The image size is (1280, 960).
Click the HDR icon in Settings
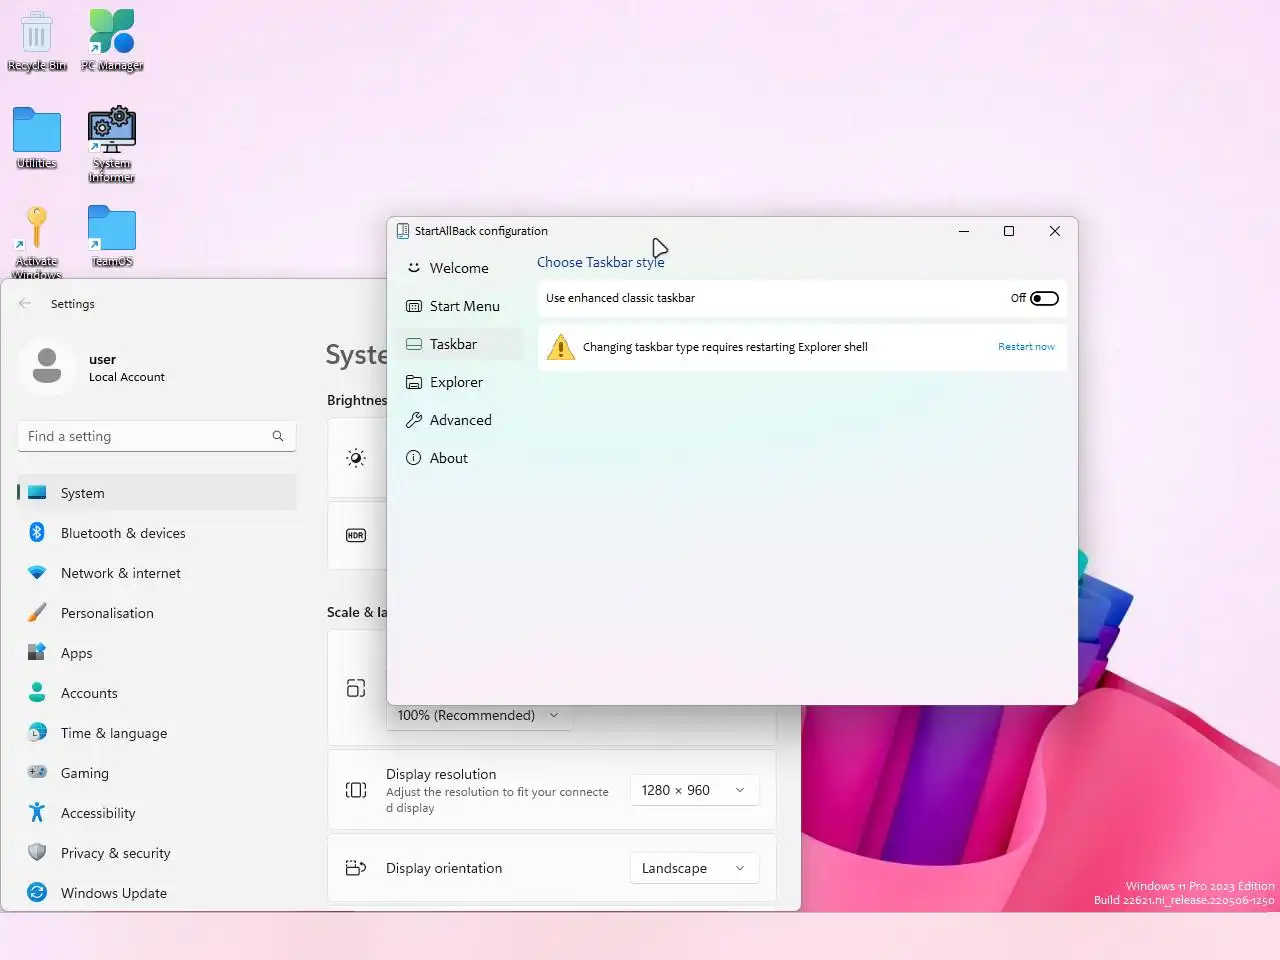click(356, 535)
